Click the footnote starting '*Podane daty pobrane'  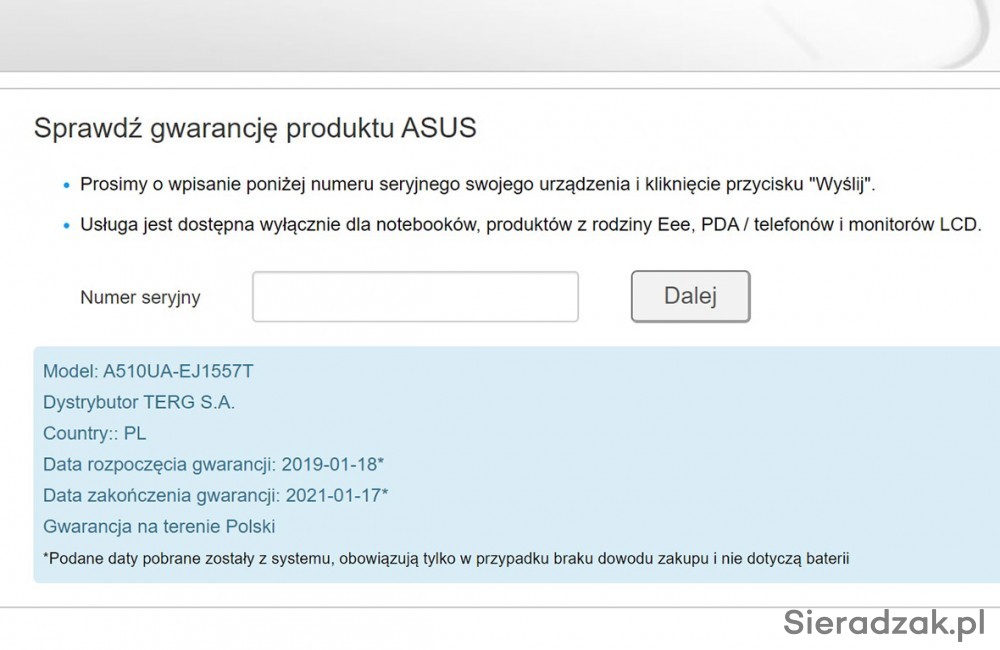(x=446, y=559)
